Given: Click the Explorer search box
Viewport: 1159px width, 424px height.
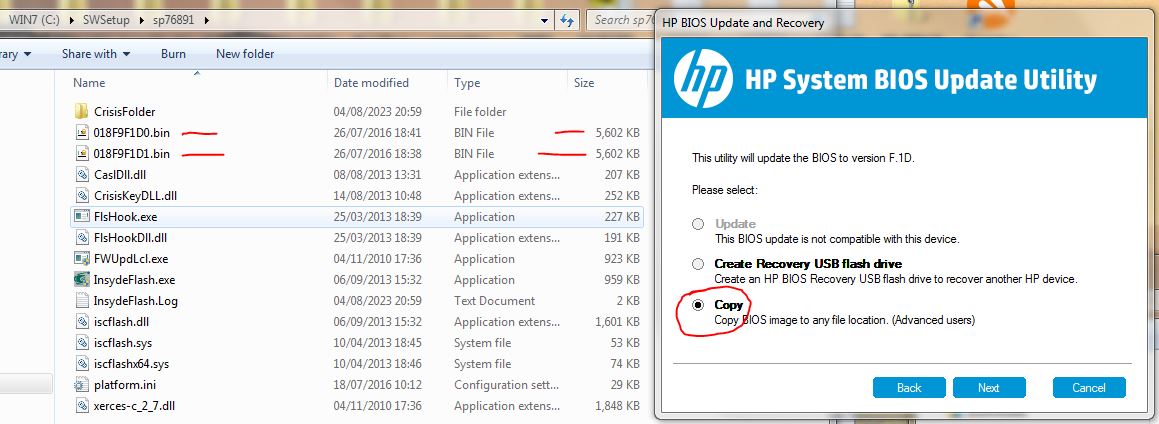Looking at the screenshot, I should coord(623,20).
